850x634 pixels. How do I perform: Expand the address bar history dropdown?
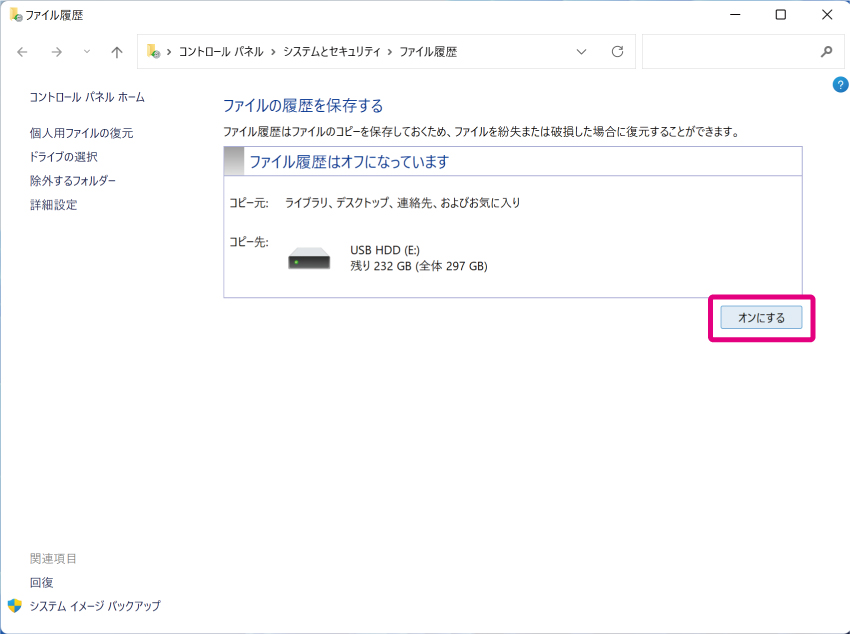[x=582, y=52]
